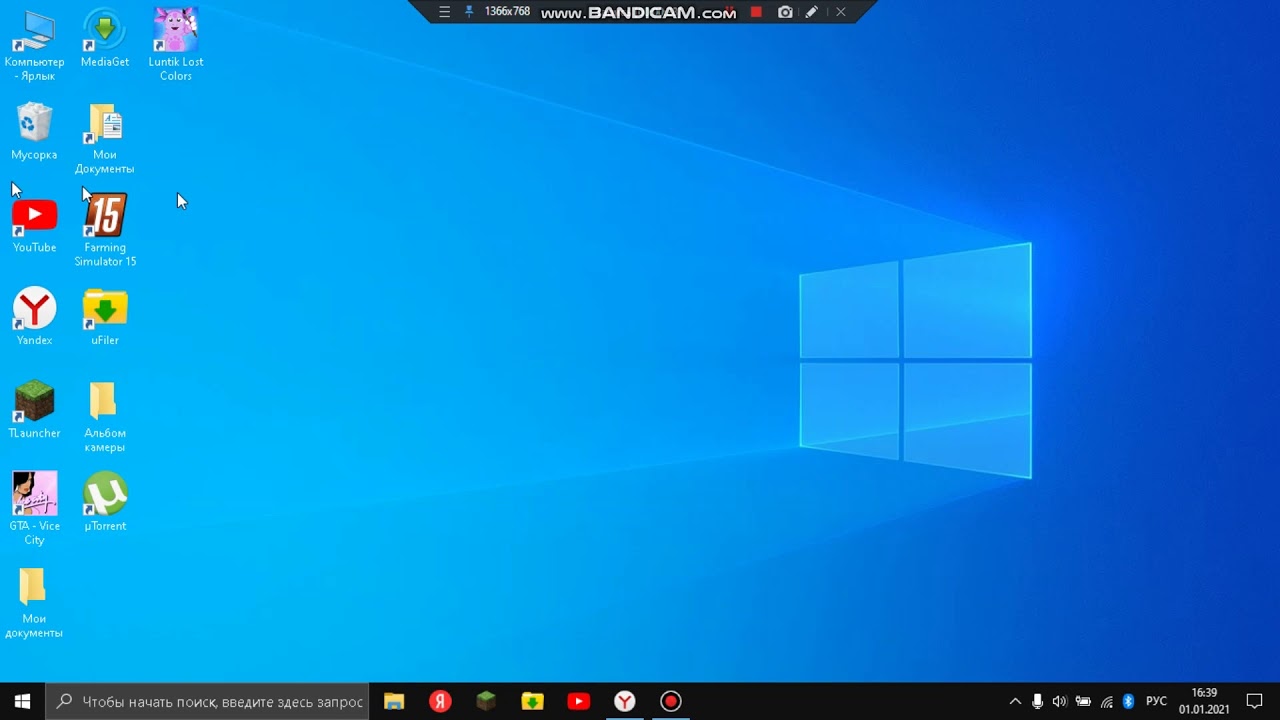This screenshot has width=1280, height=720.
Task: Open the notification Action Center
Action: point(1254,701)
